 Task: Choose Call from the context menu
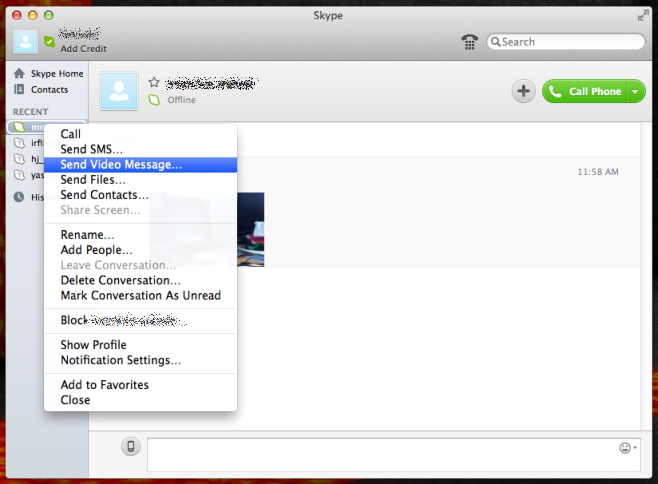(x=141, y=134)
